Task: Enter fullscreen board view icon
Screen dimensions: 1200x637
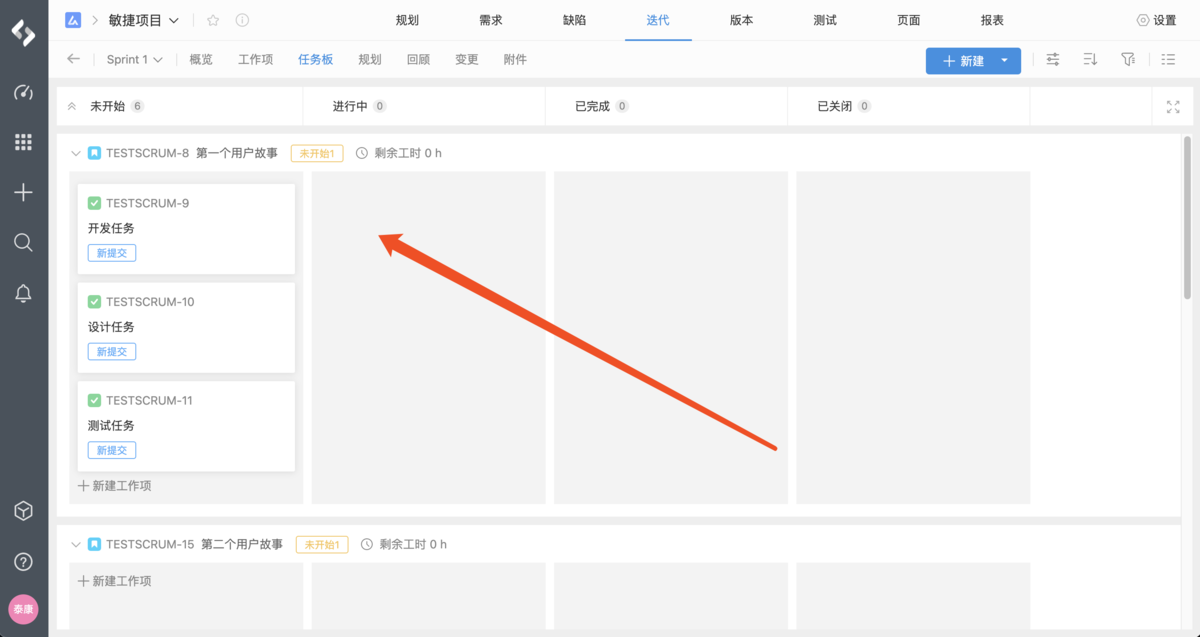Action: [1173, 107]
